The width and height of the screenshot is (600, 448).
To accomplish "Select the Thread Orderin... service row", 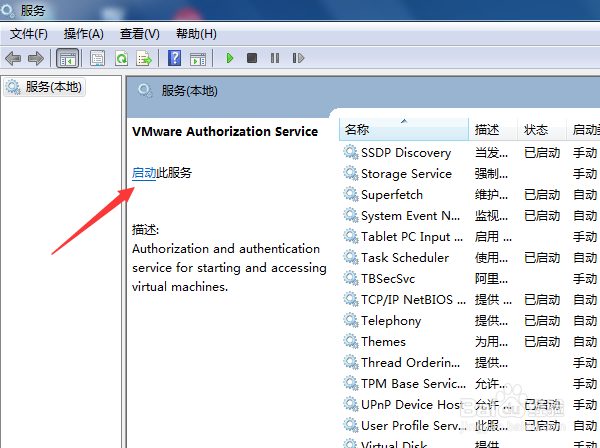I will tap(469, 363).
